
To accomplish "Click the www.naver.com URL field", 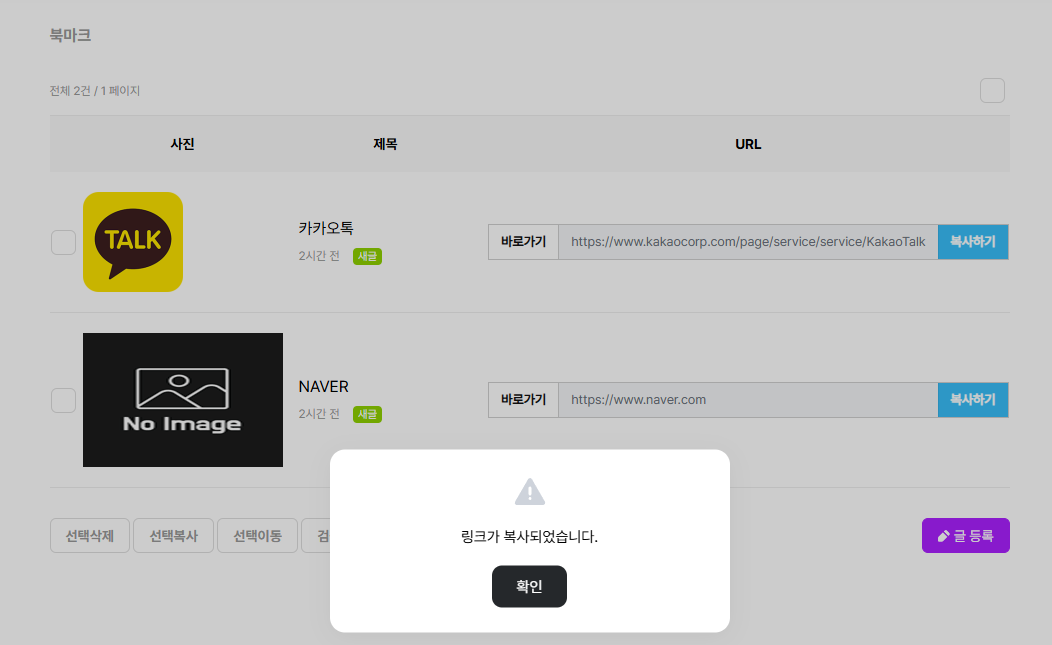I will pyautogui.click(x=747, y=400).
